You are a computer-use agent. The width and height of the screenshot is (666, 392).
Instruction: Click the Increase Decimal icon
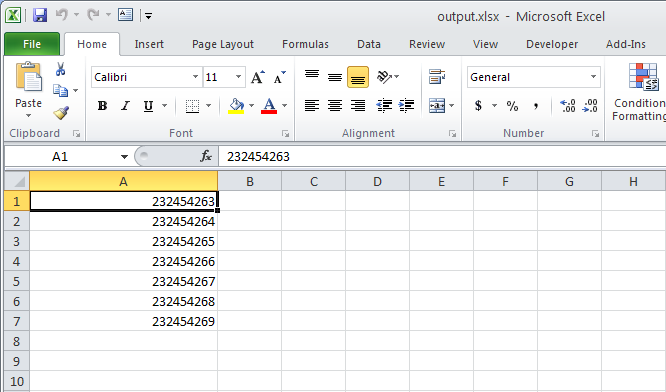pyautogui.click(x=567, y=105)
